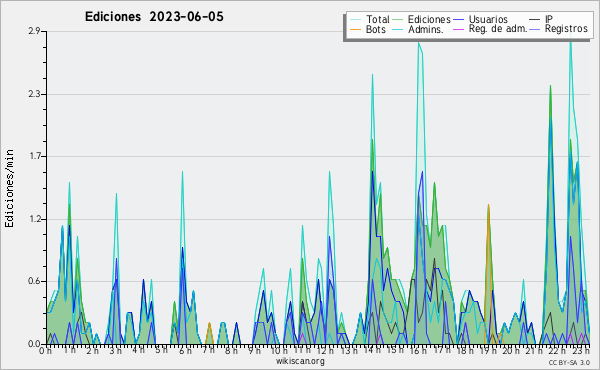Click the green Ediciones peak near 22 h

550,86
